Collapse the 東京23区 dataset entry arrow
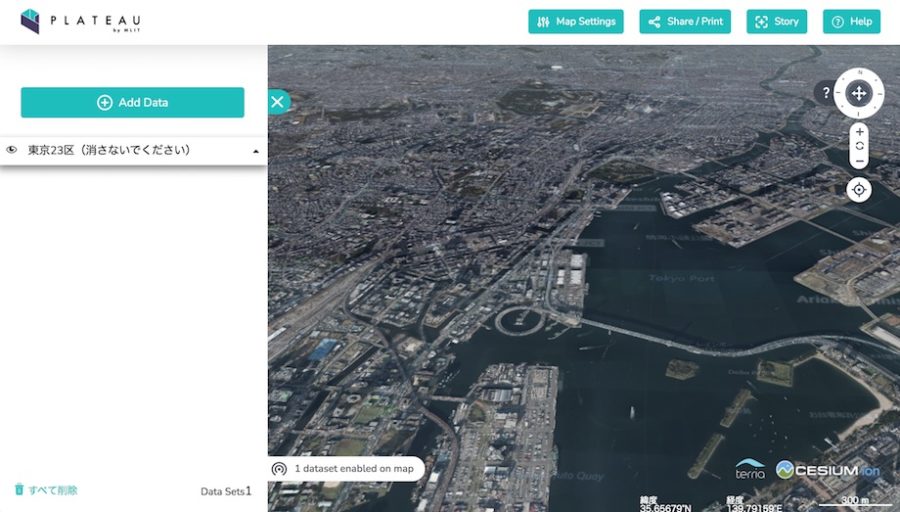This screenshot has width=900, height=512. pos(255,151)
